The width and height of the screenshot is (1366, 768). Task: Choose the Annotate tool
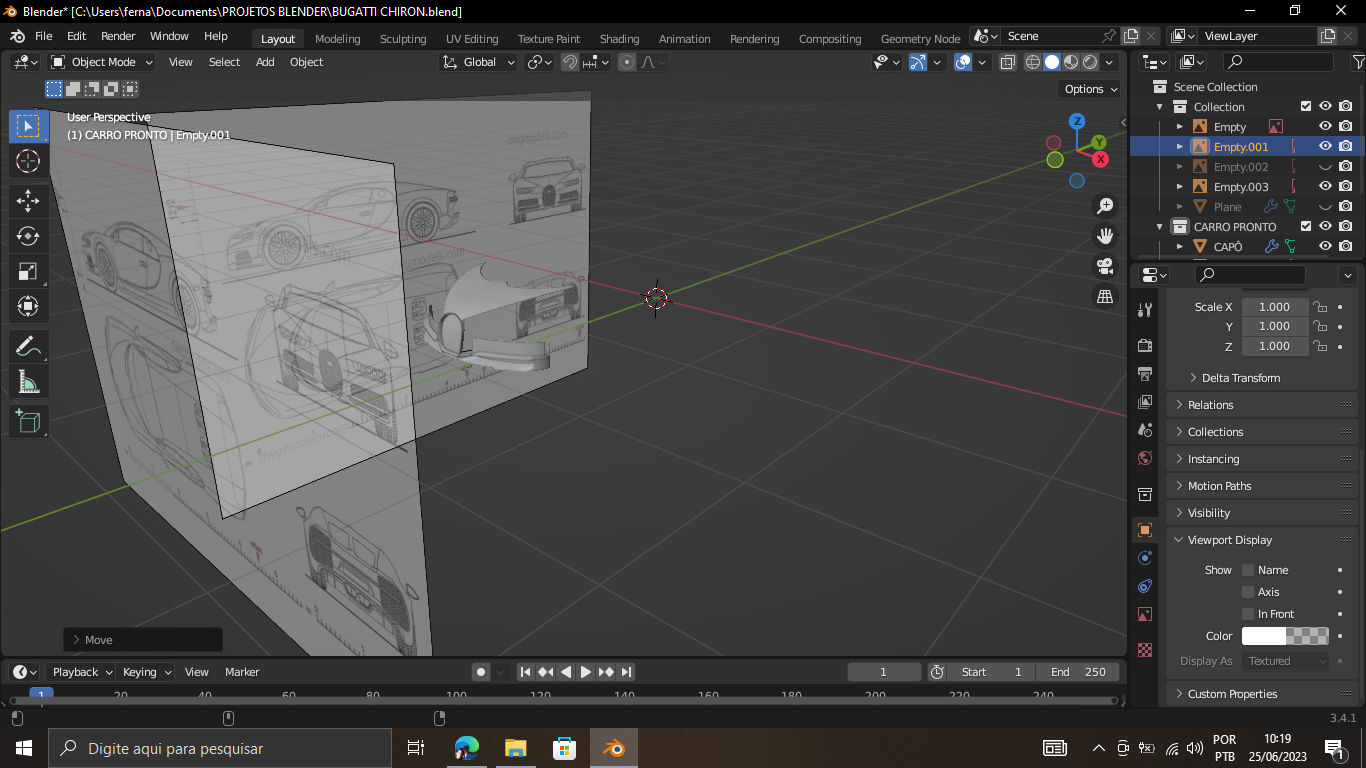click(28, 347)
